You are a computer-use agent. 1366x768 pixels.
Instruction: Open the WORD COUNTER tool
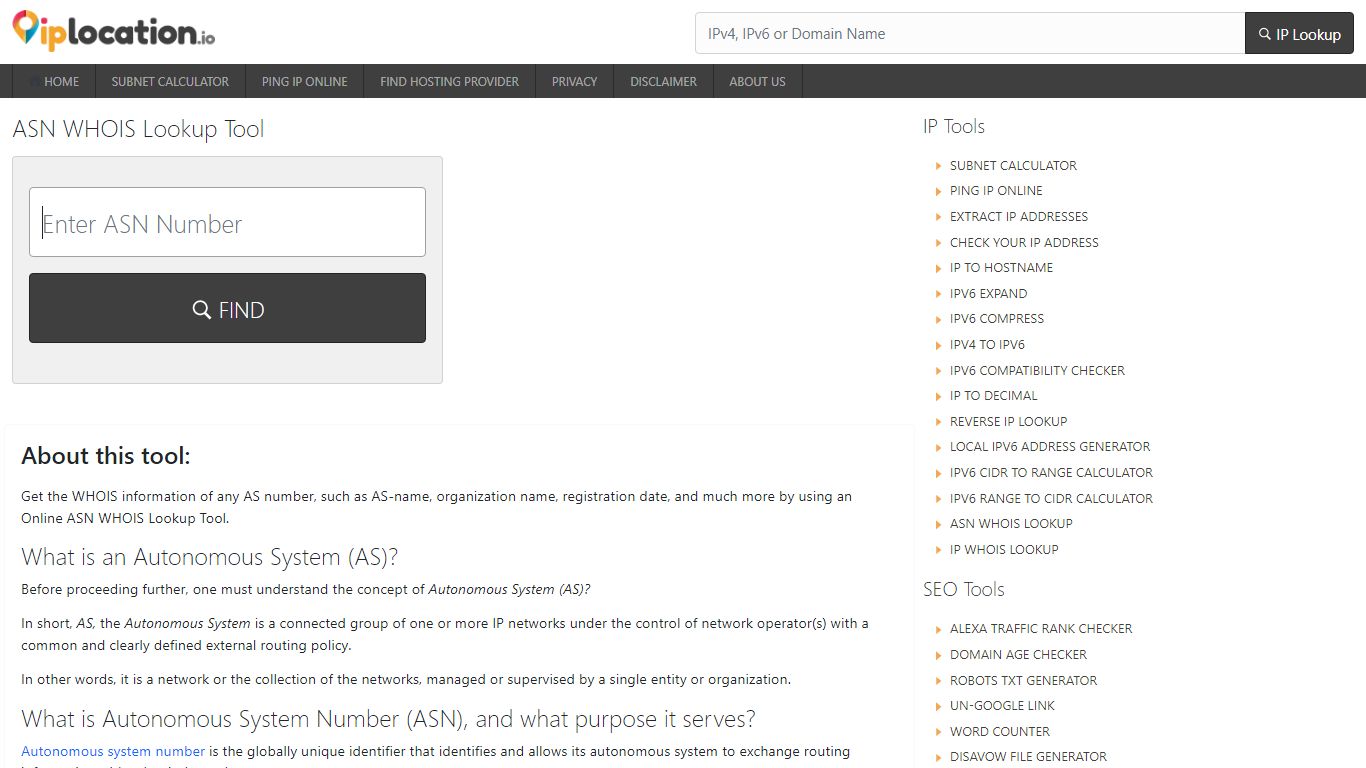1000,732
